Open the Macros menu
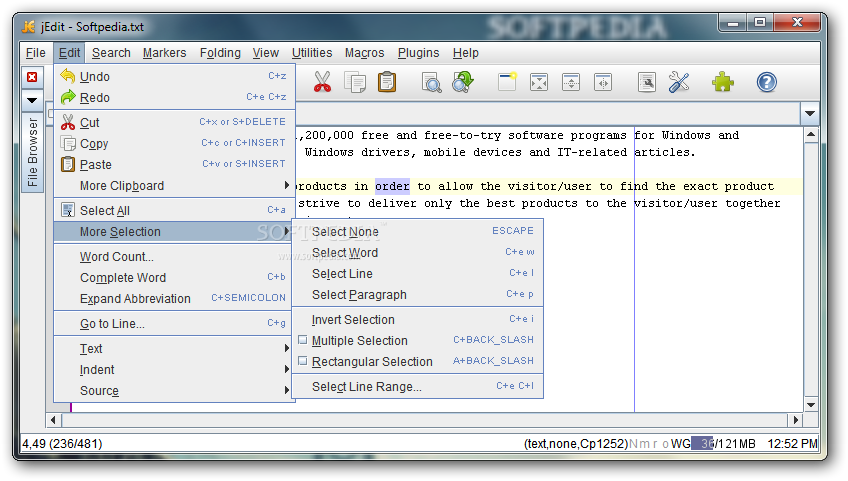This screenshot has width=848, height=481. coord(365,53)
